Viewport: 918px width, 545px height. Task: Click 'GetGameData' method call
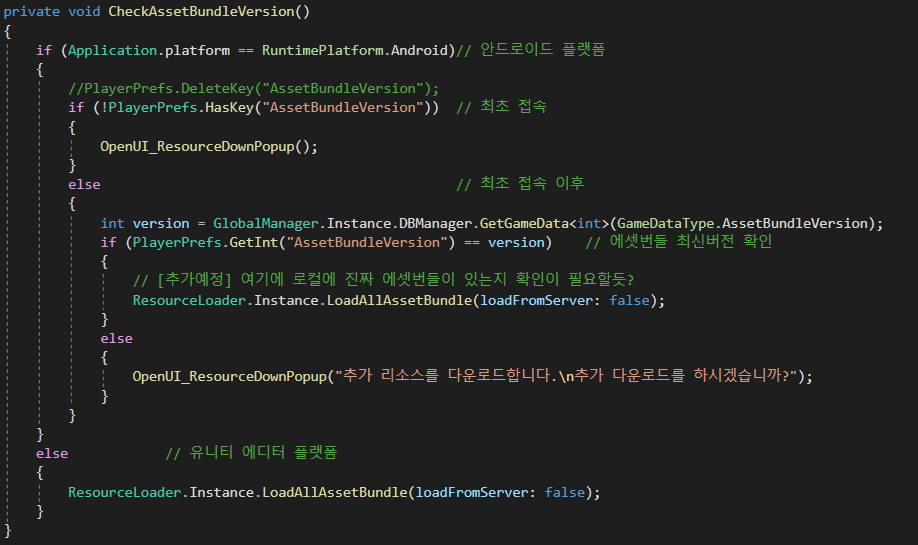pos(524,224)
